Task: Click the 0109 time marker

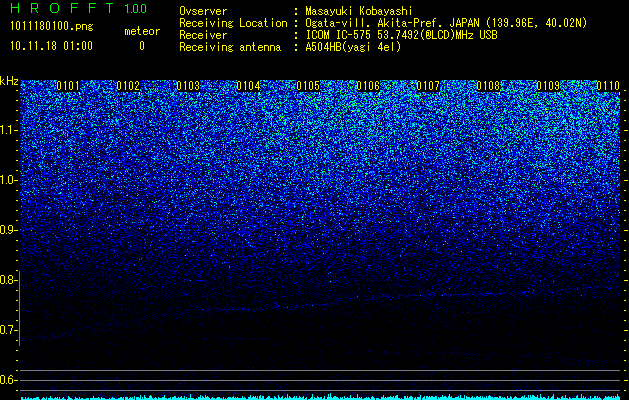Action: tap(548, 86)
